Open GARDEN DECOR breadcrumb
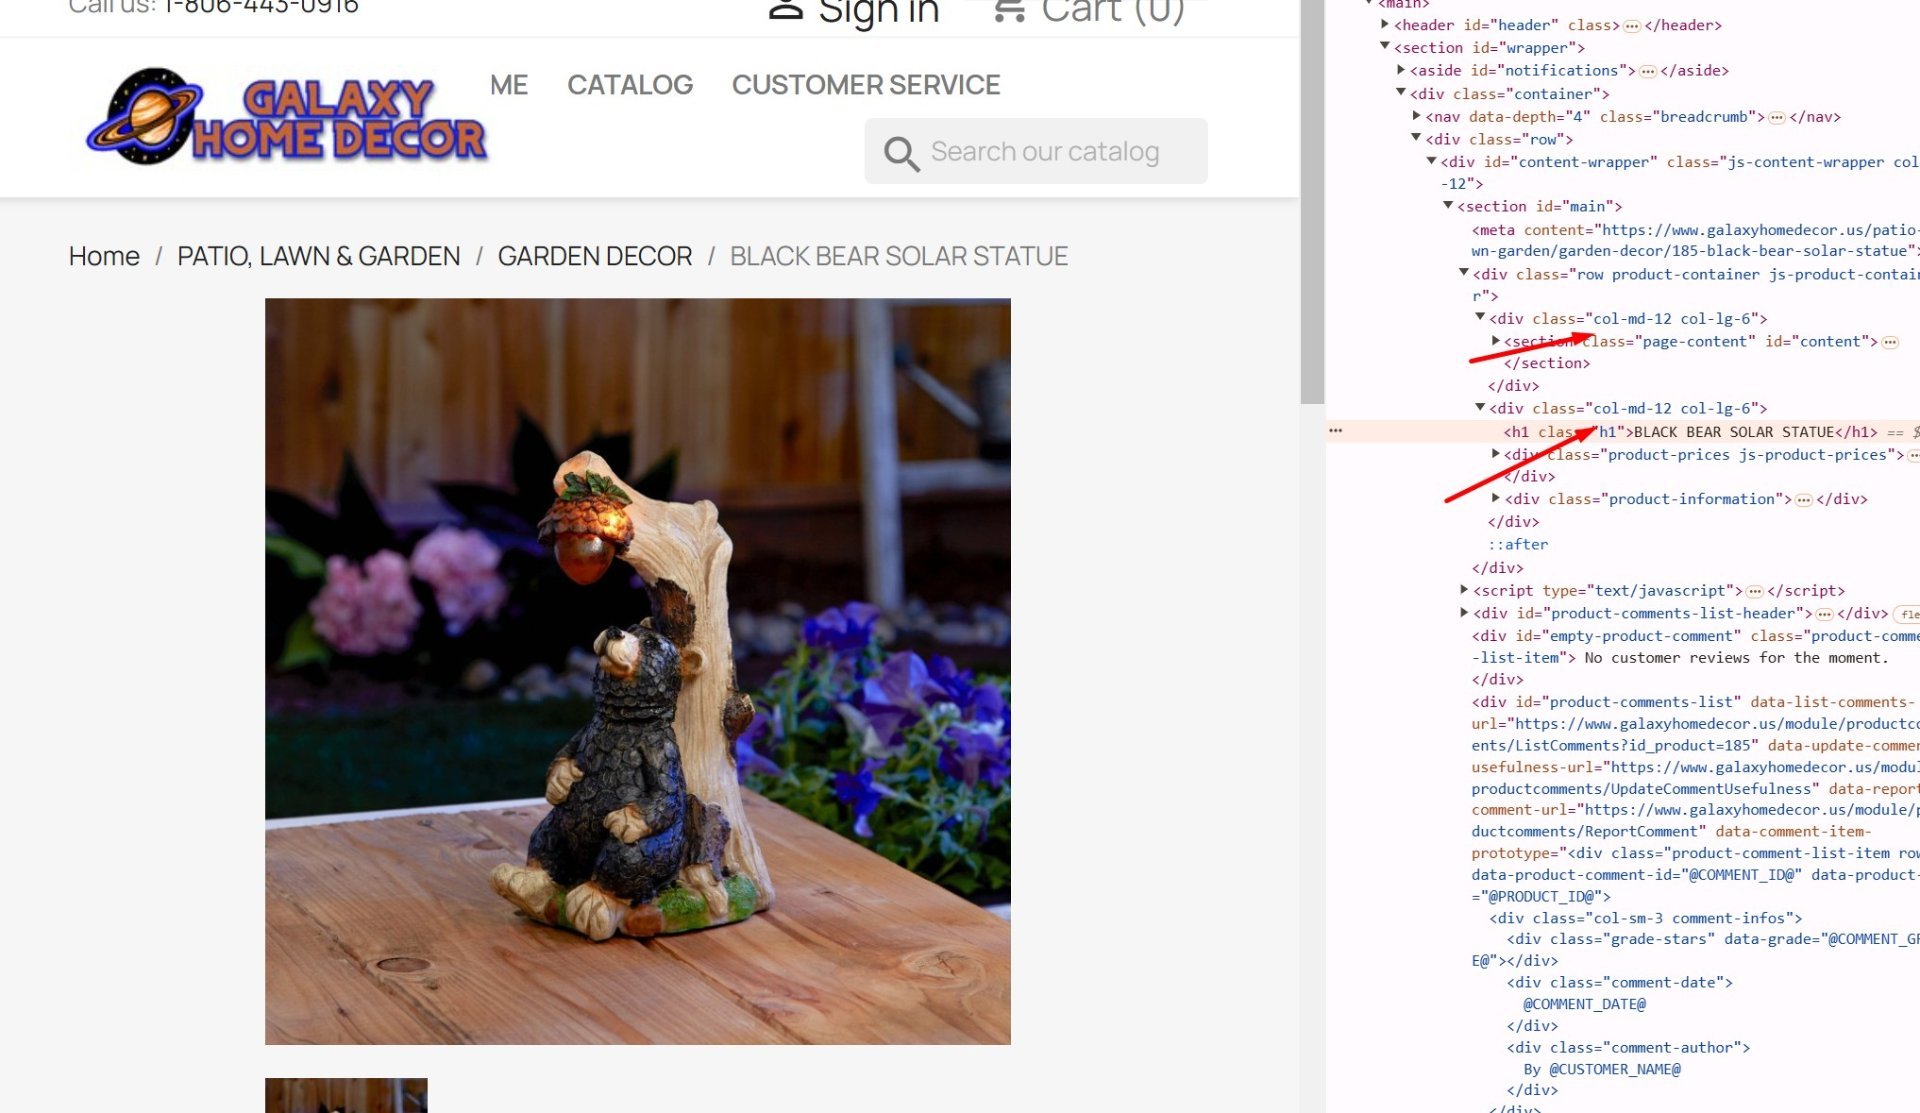 click(595, 256)
